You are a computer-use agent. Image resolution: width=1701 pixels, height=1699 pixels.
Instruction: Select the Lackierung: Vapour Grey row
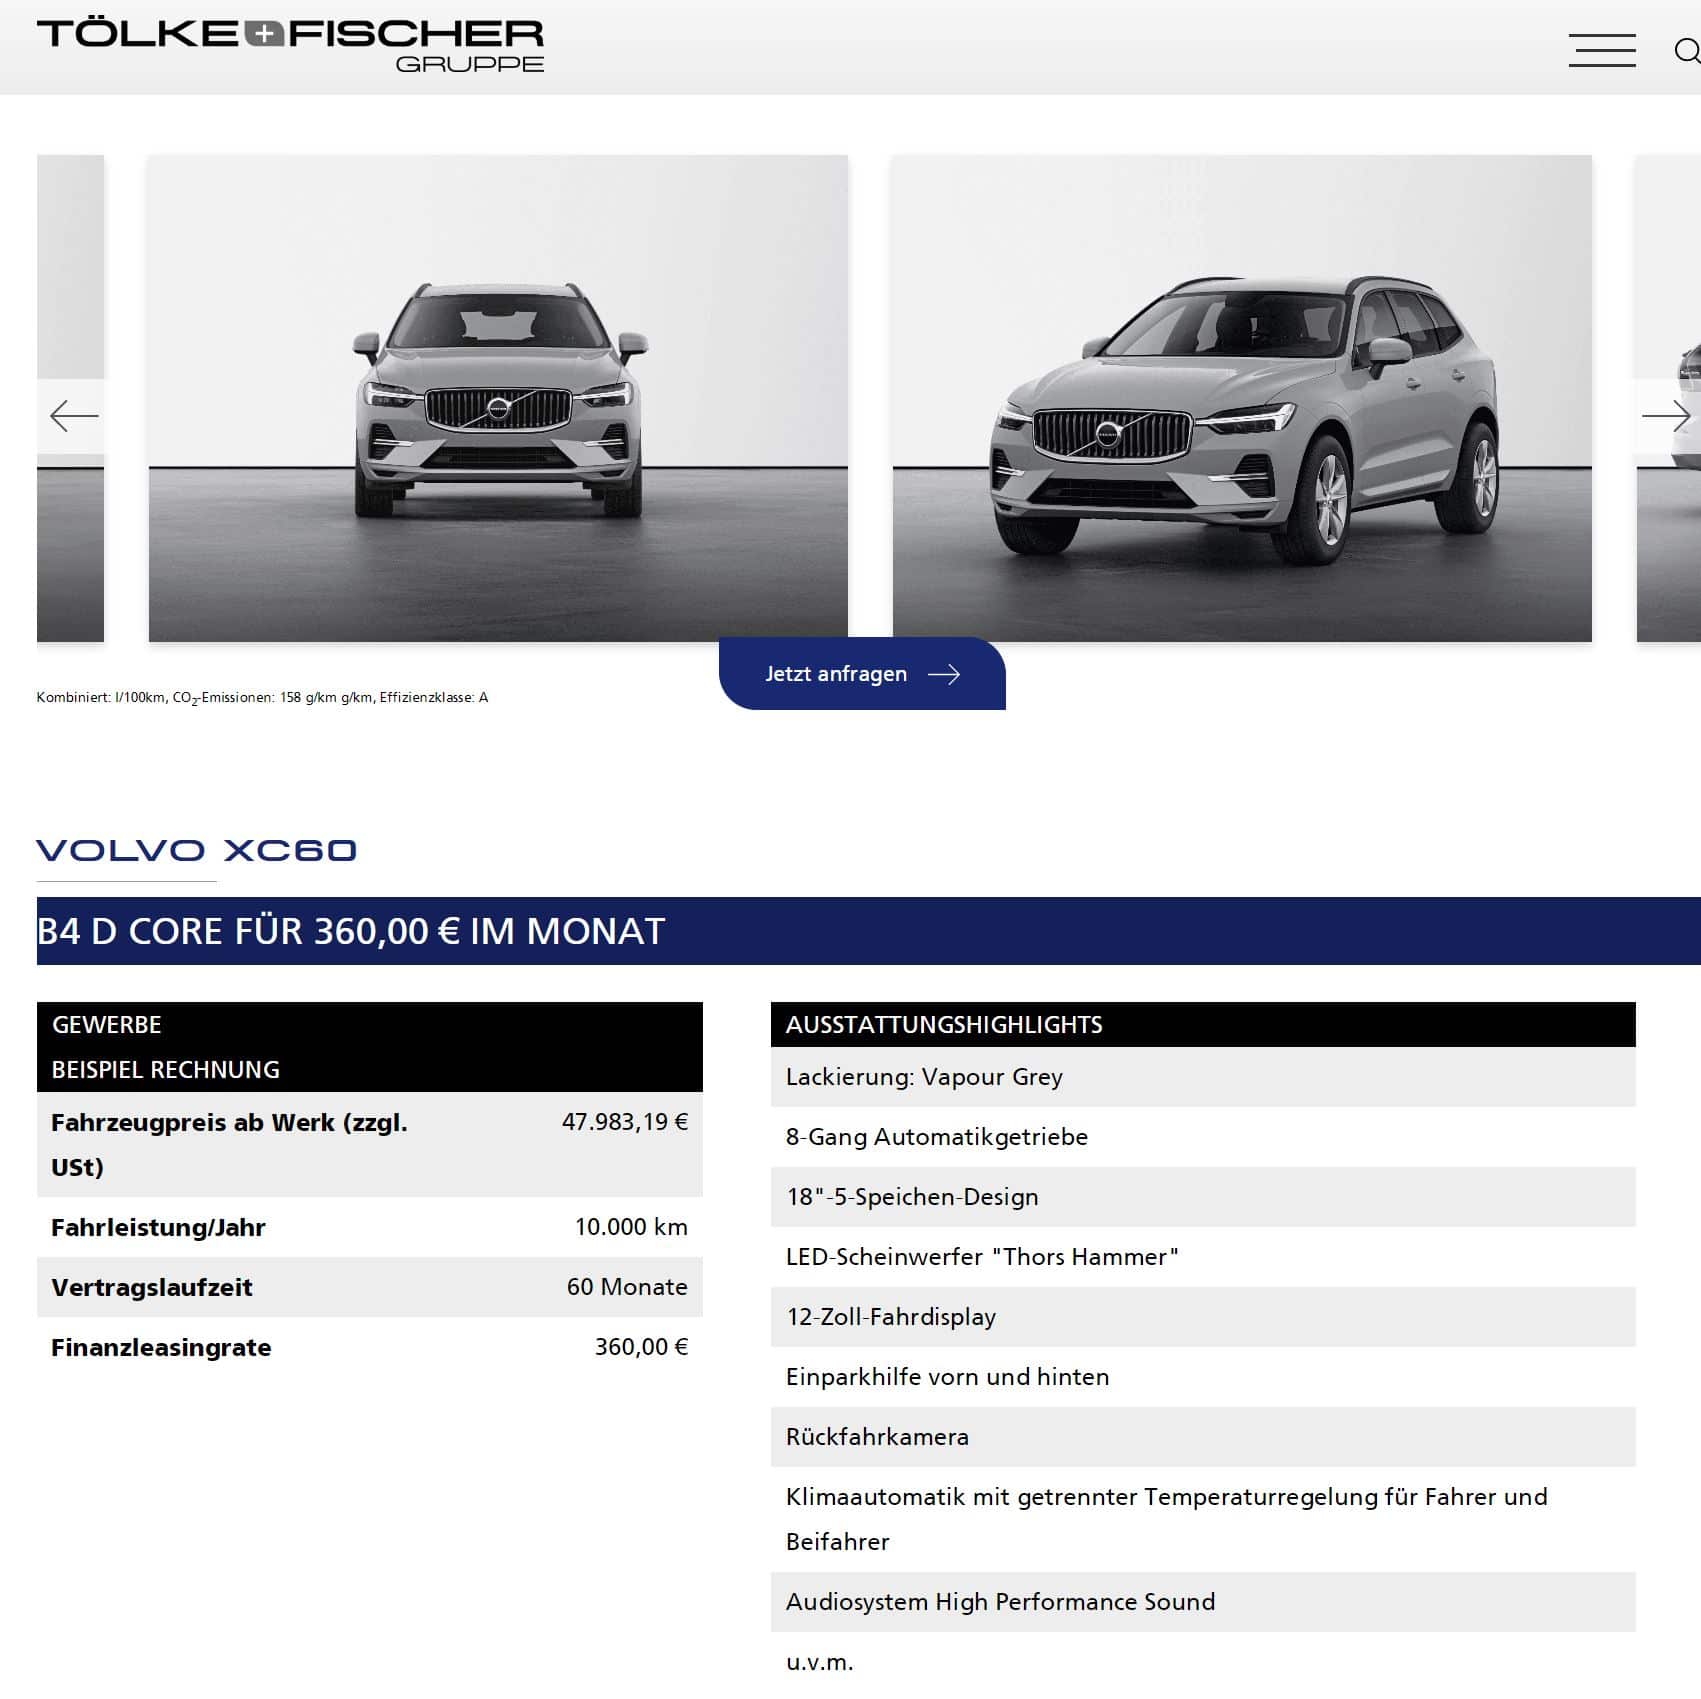pyautogui.click(x=1203, y=1077)
